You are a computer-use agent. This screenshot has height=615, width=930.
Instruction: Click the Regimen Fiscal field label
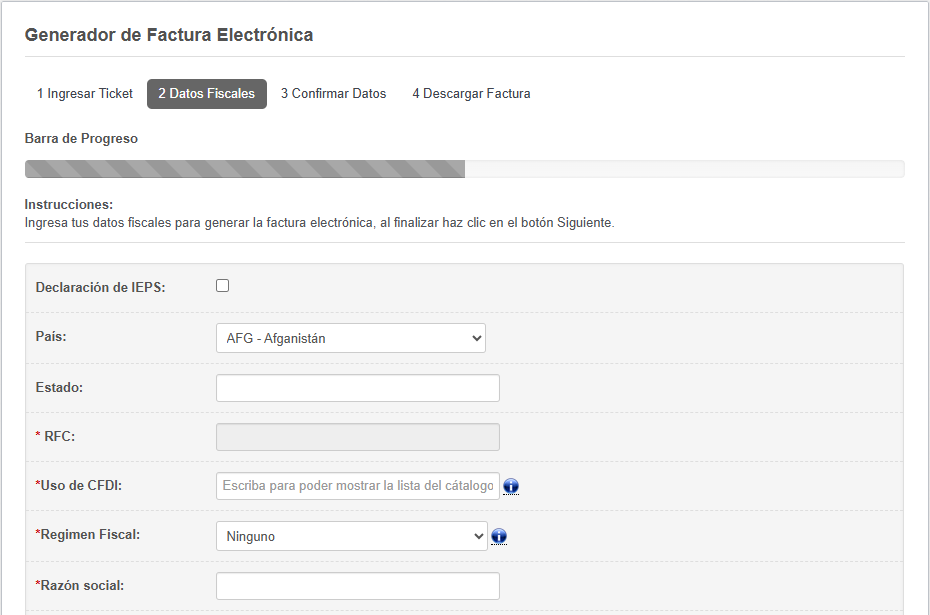[x=88, y=534]
